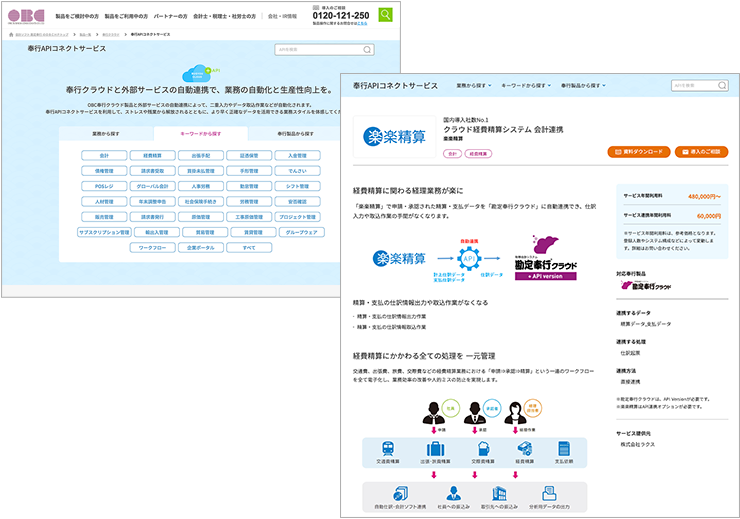Click the OBC logo in the header
740x519 pixels.
click(x=26, y=16)
